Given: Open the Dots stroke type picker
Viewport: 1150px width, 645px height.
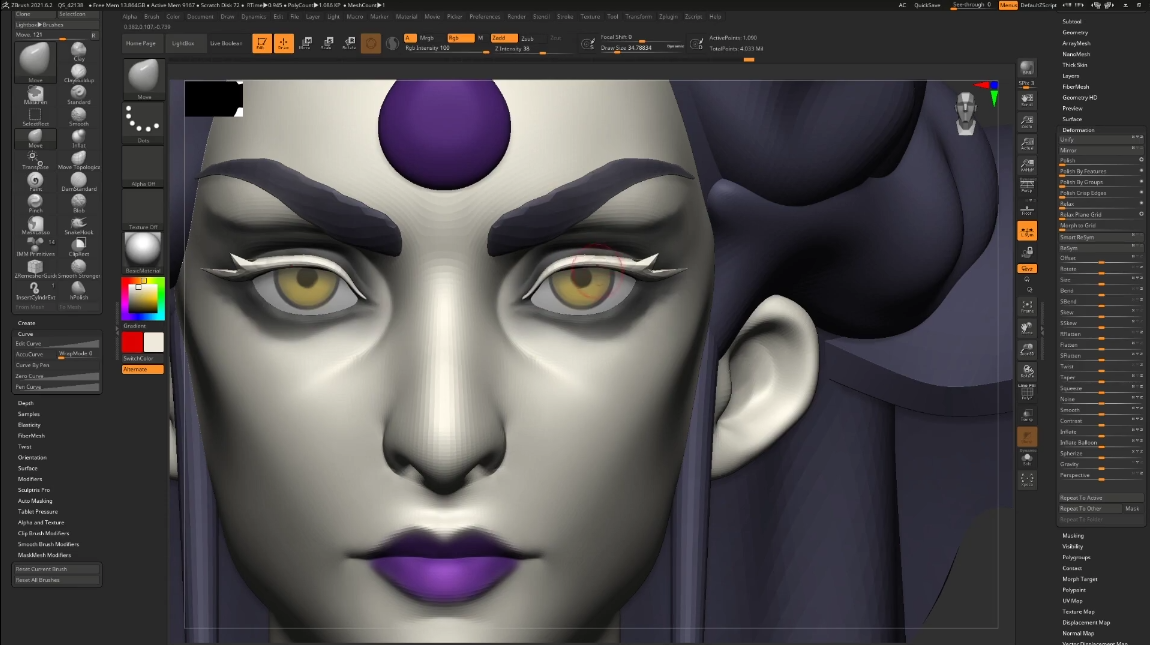Looking at the screenshot, I should click(x=143, y=123).
